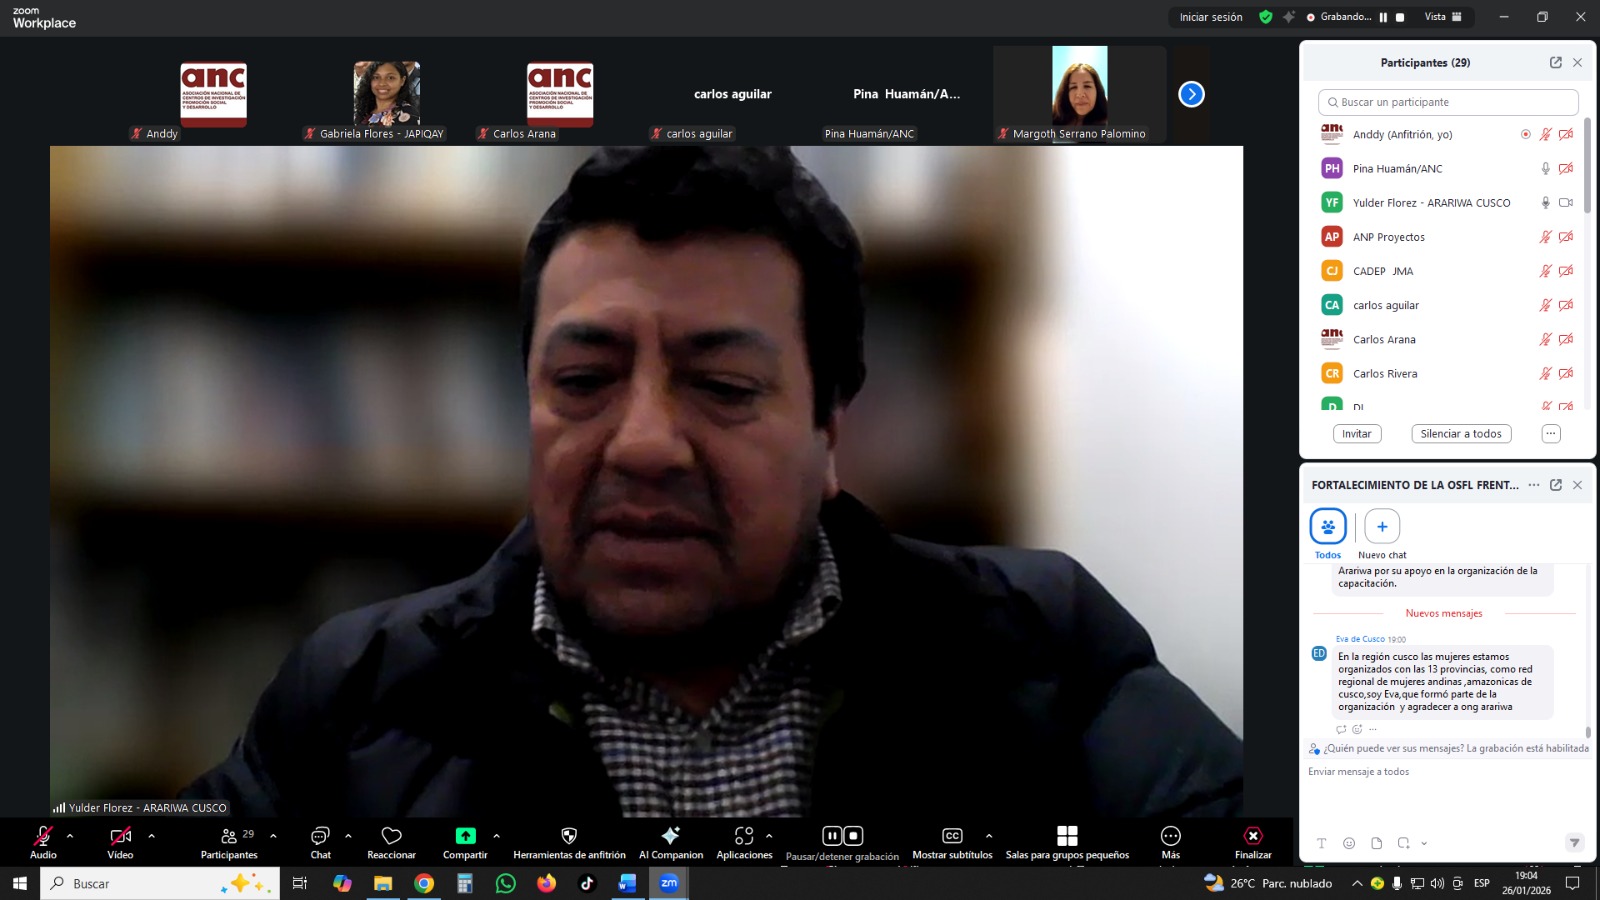
Task: Open the Participantes panel from the toolbar
Action: [x=229, y=836]
